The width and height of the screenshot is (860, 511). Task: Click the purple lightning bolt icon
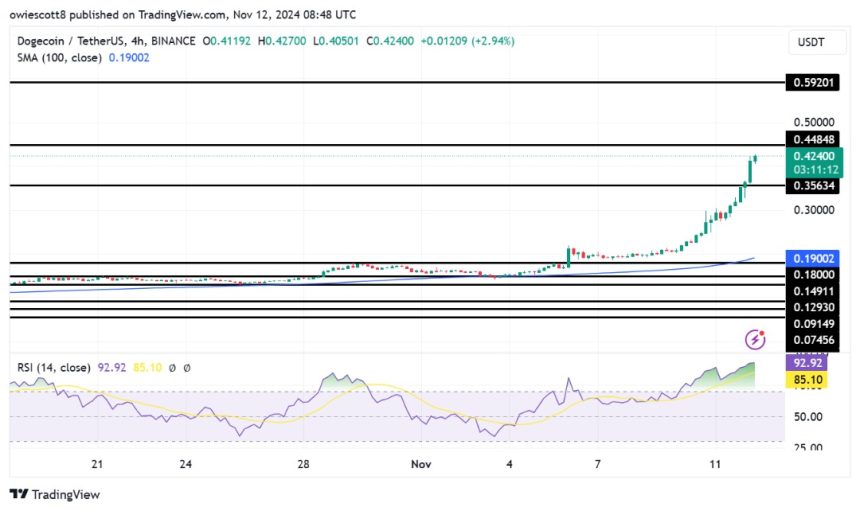point(756,340)
